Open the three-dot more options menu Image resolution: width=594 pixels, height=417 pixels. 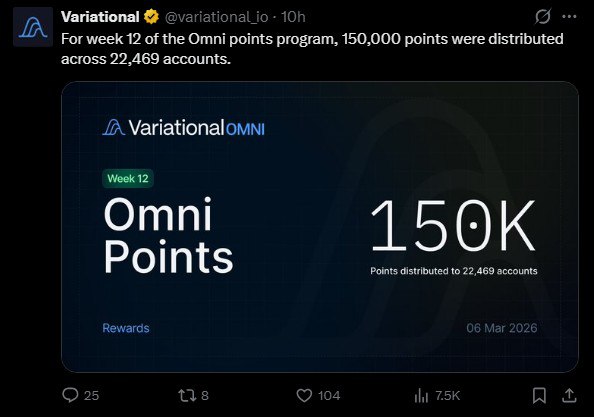[569, 17]
